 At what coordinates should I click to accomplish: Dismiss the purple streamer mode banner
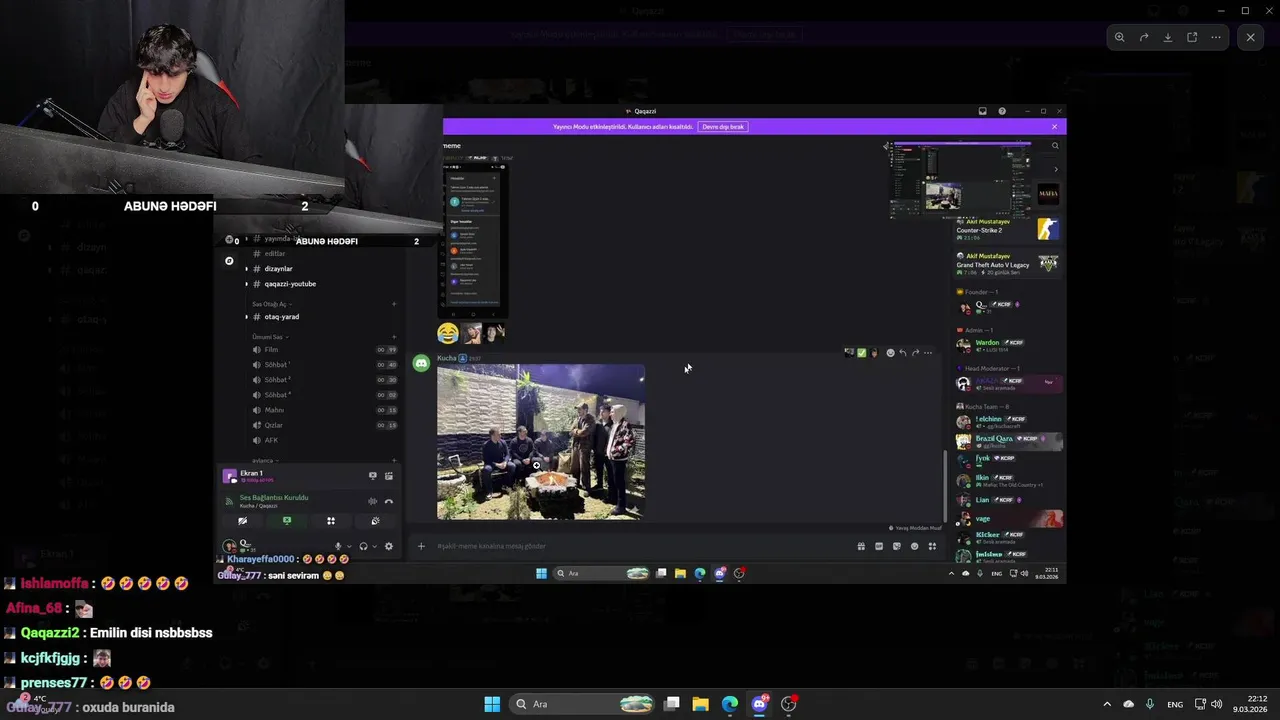click(x=1054, y=127)
